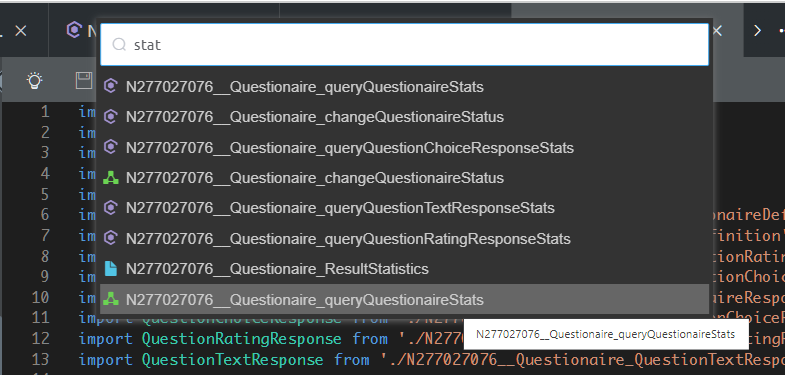The width and height of the screenshot is (785, 375).
Task: Click the magnifier icon in search box
Action: click(119, 45)
